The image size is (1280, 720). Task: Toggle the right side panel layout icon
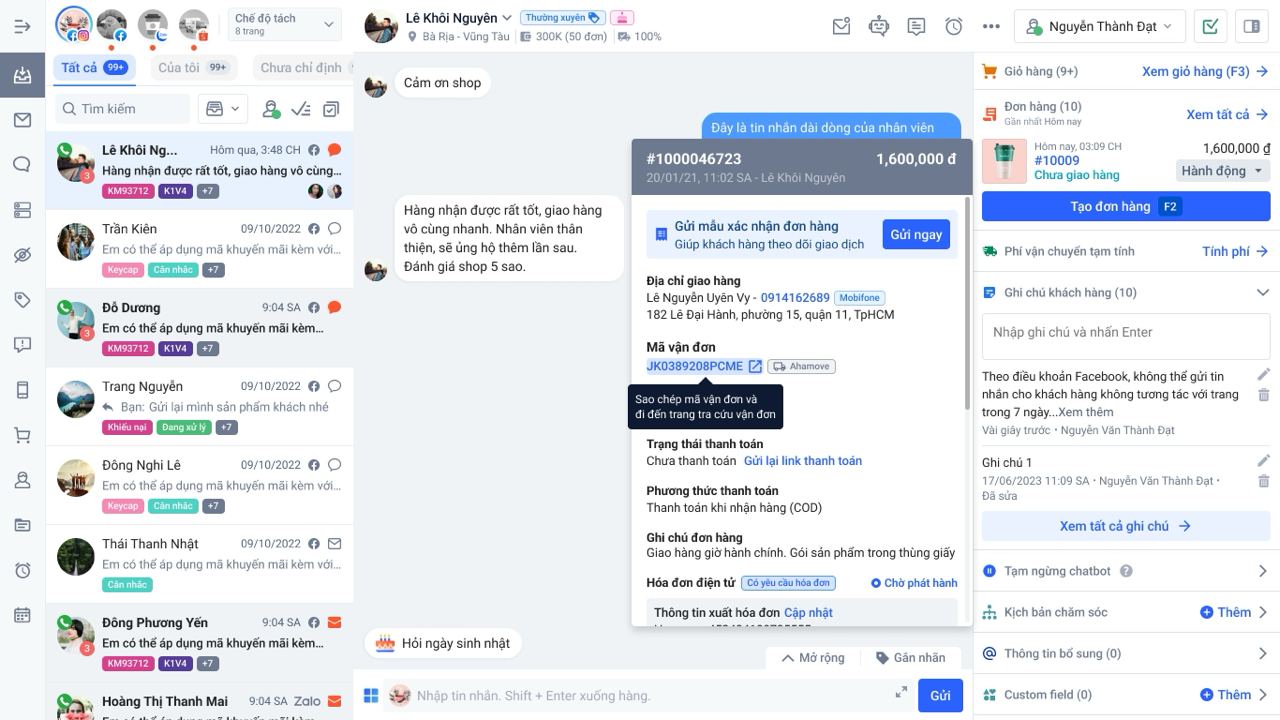(x=1251, y=26)
